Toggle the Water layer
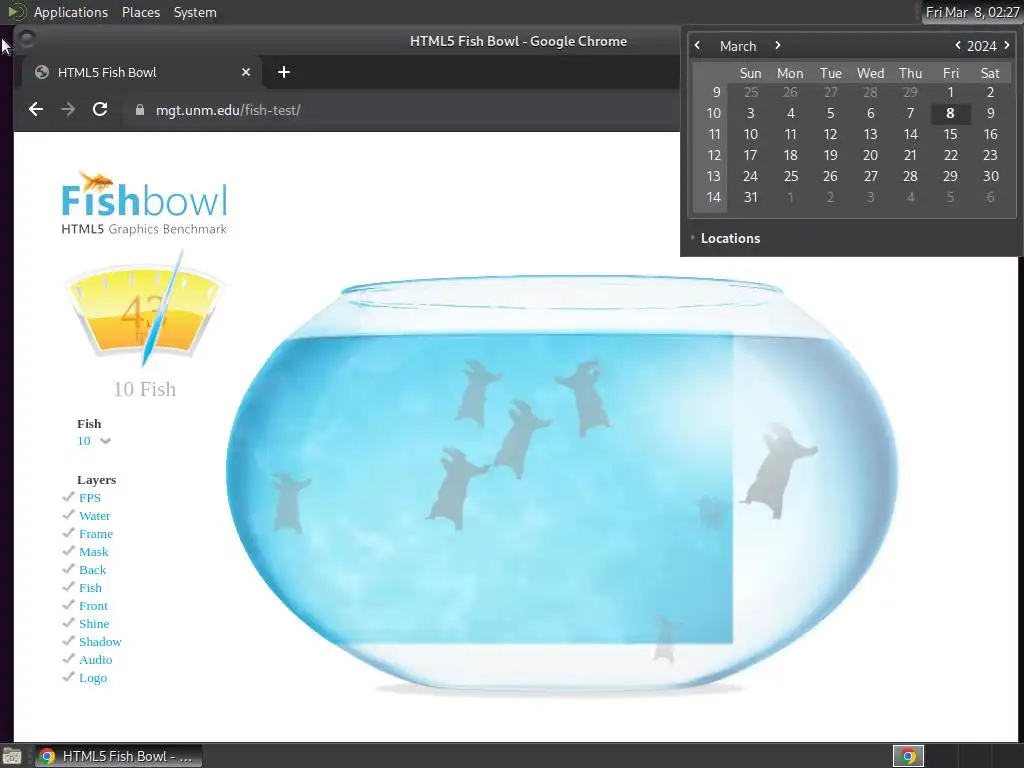The width and height of the screenshot is (1024, 768). (x=94, y=516)
